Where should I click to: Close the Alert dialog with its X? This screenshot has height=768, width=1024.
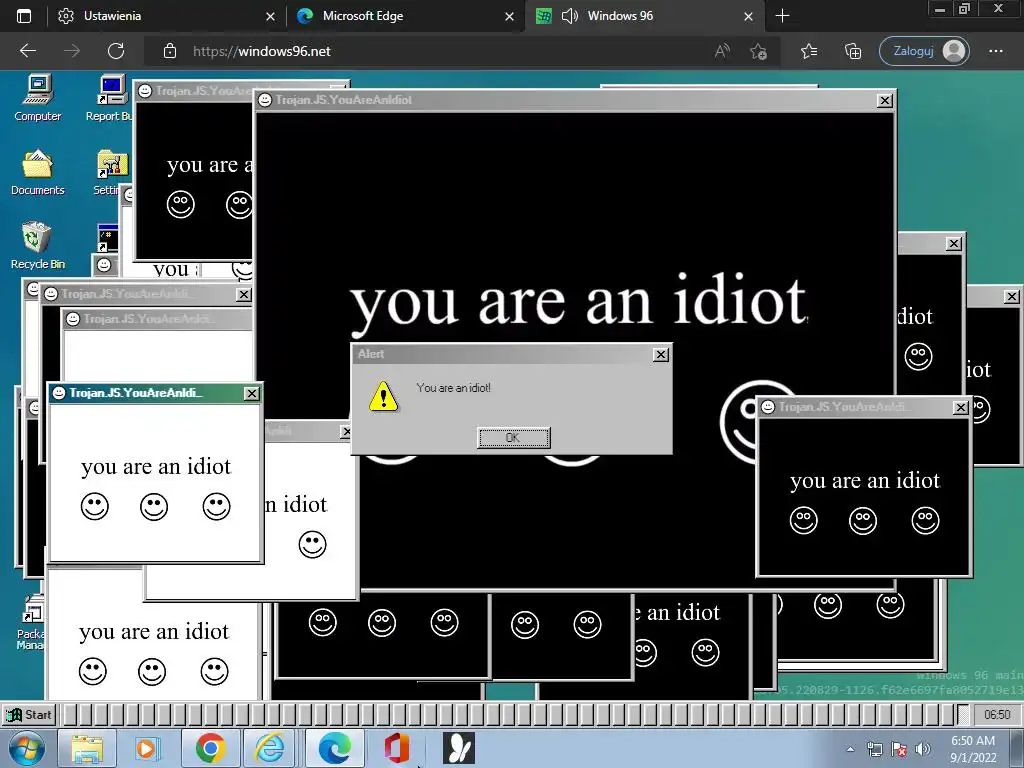[x=661, y=354]
